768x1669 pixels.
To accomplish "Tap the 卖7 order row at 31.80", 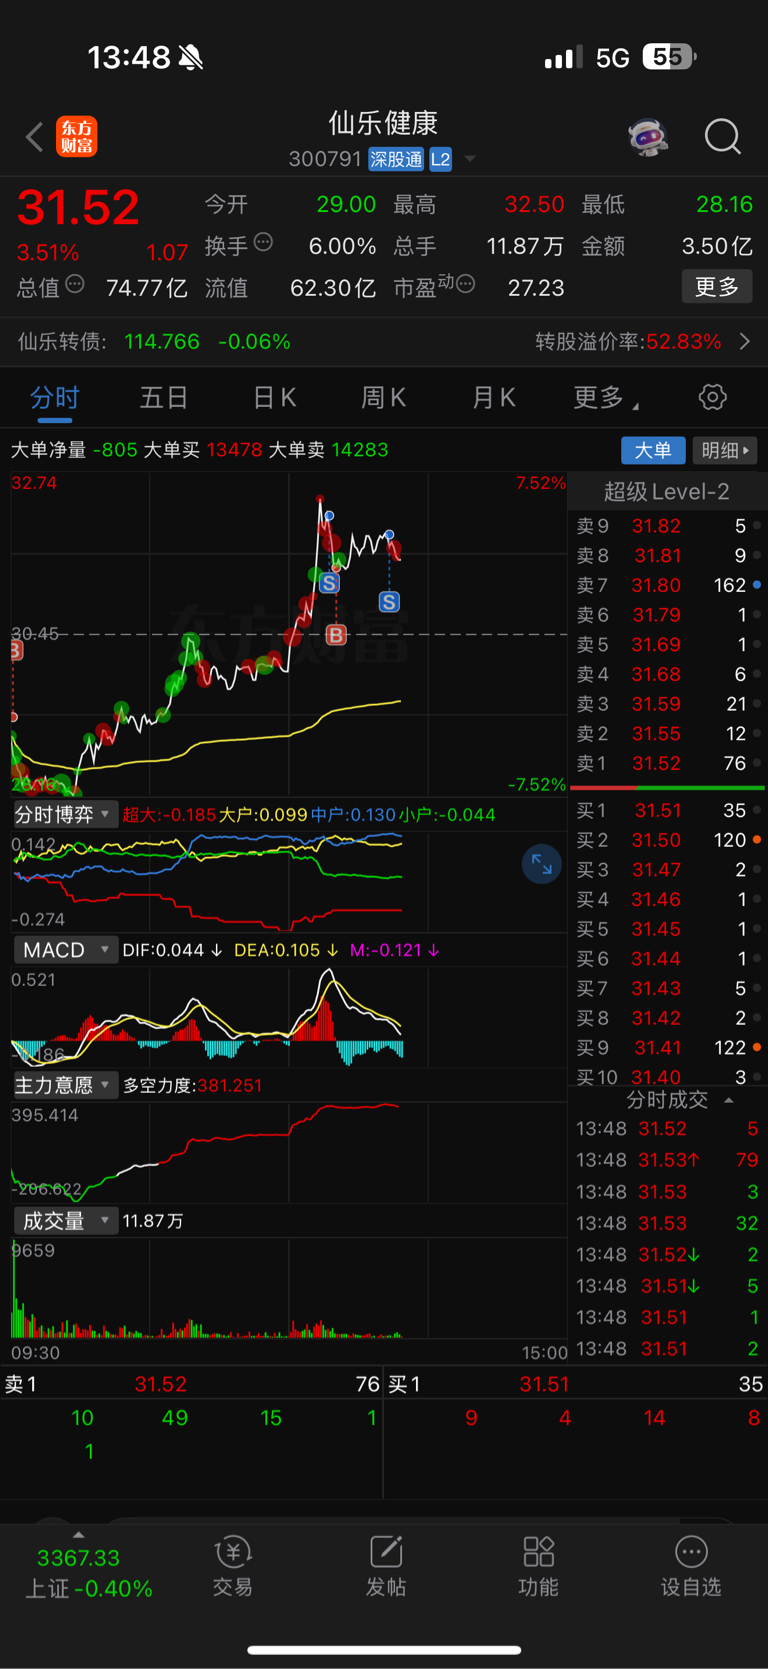I will [667, 585].
